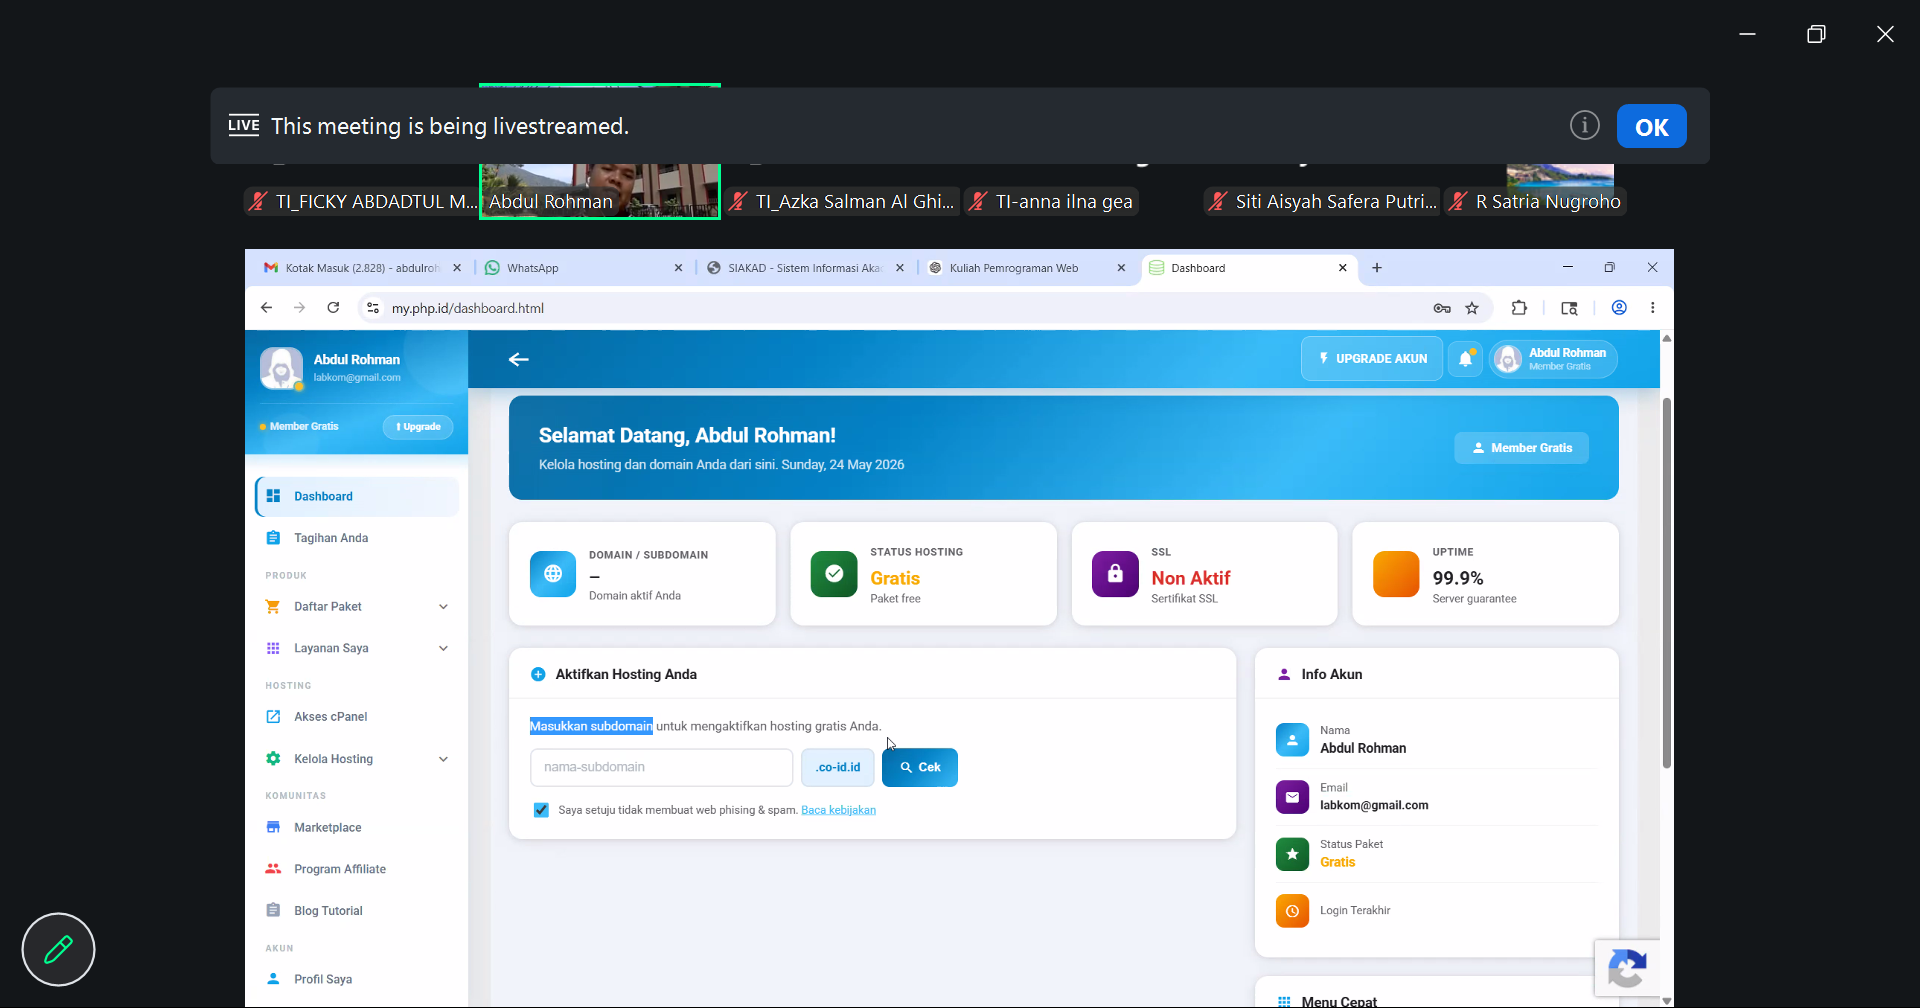Screen dimensions: 1920x1008
Task: Click the back arrow in dashboard header
Action: point(518,360)
